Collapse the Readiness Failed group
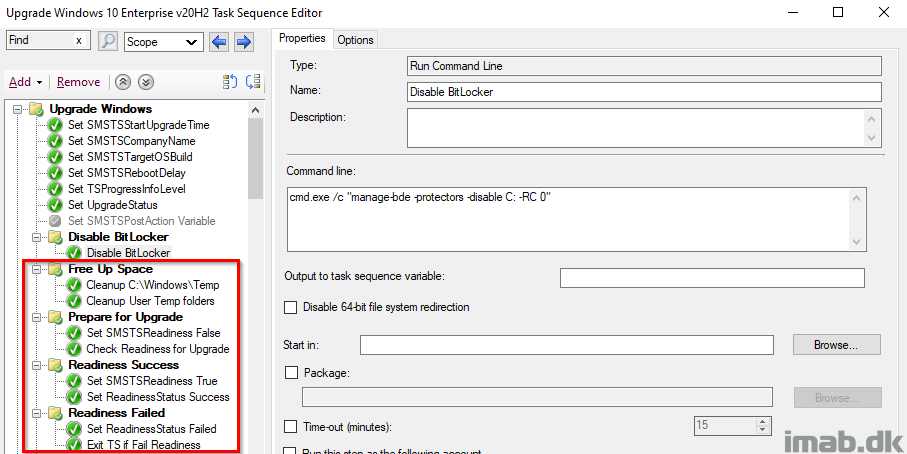The width and height of the screenshot is (907, 454). [38, 413]
